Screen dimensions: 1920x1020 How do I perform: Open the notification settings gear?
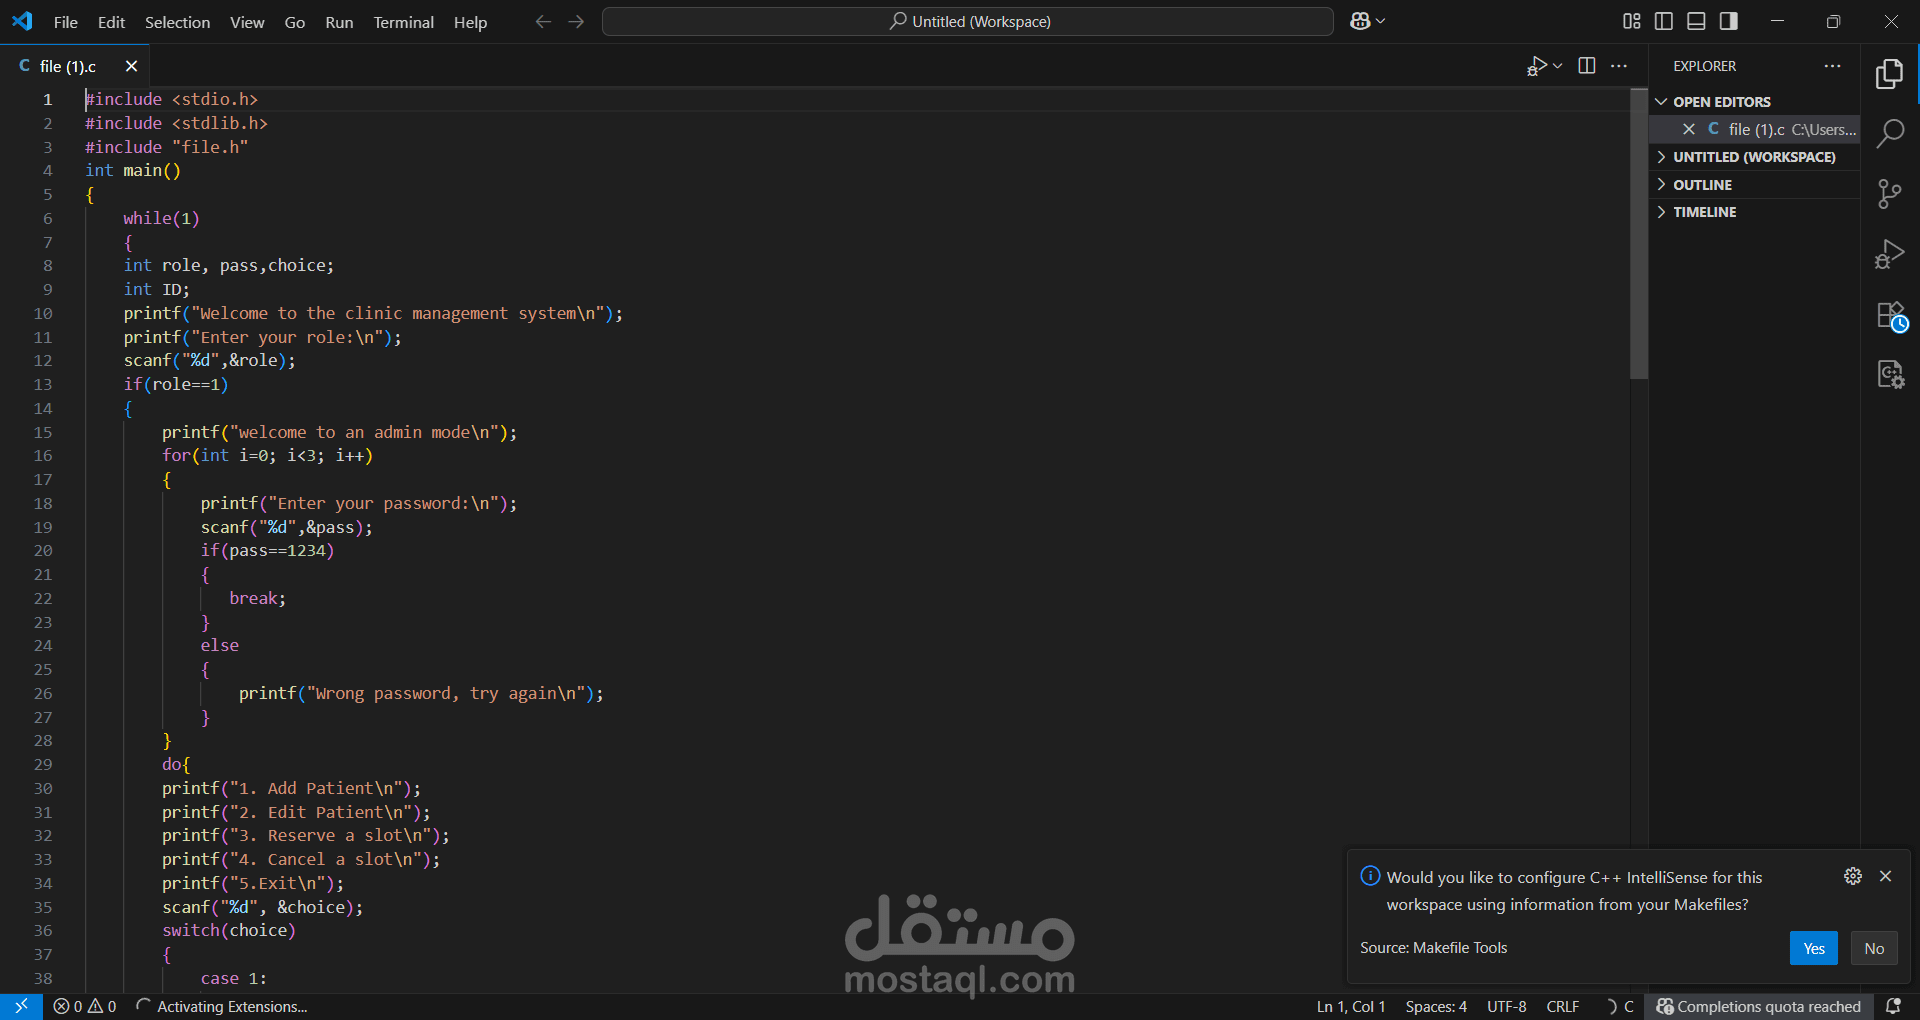click(1853, 876)
